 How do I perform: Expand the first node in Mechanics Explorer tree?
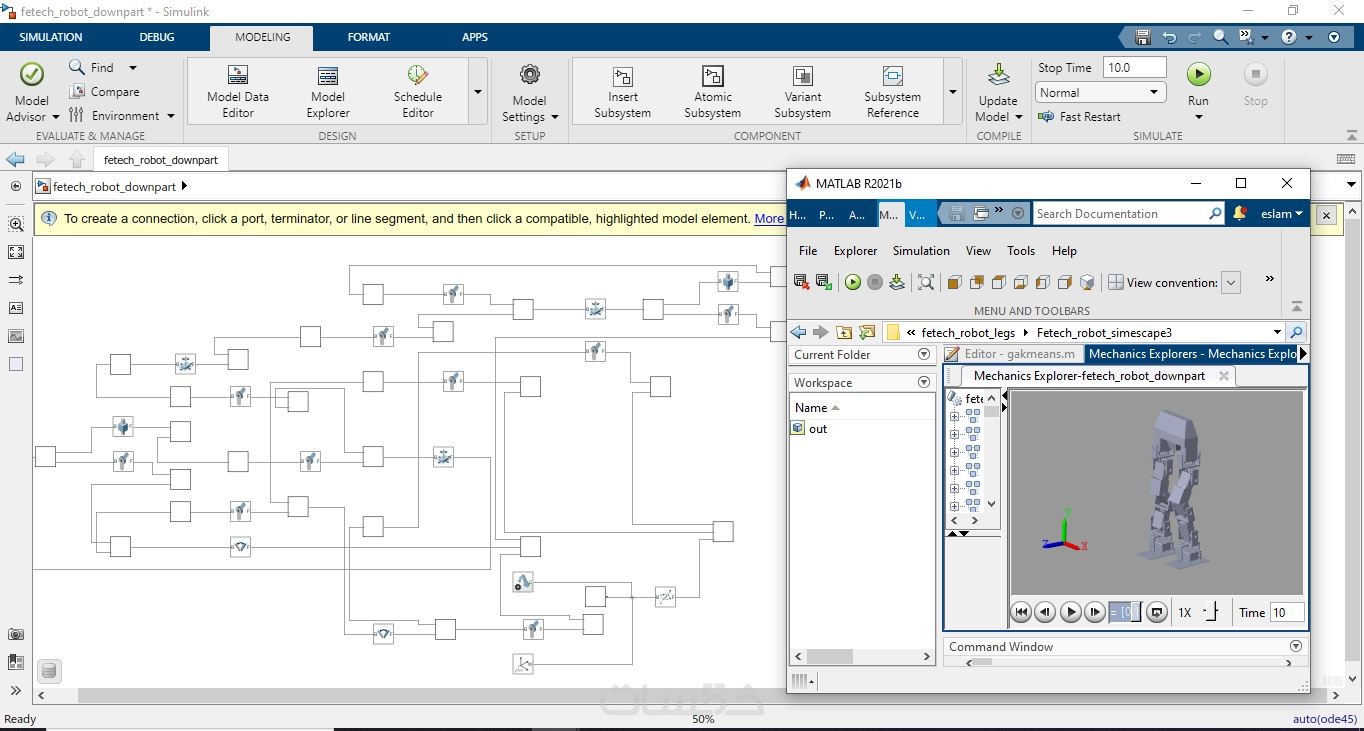point(954,416)
